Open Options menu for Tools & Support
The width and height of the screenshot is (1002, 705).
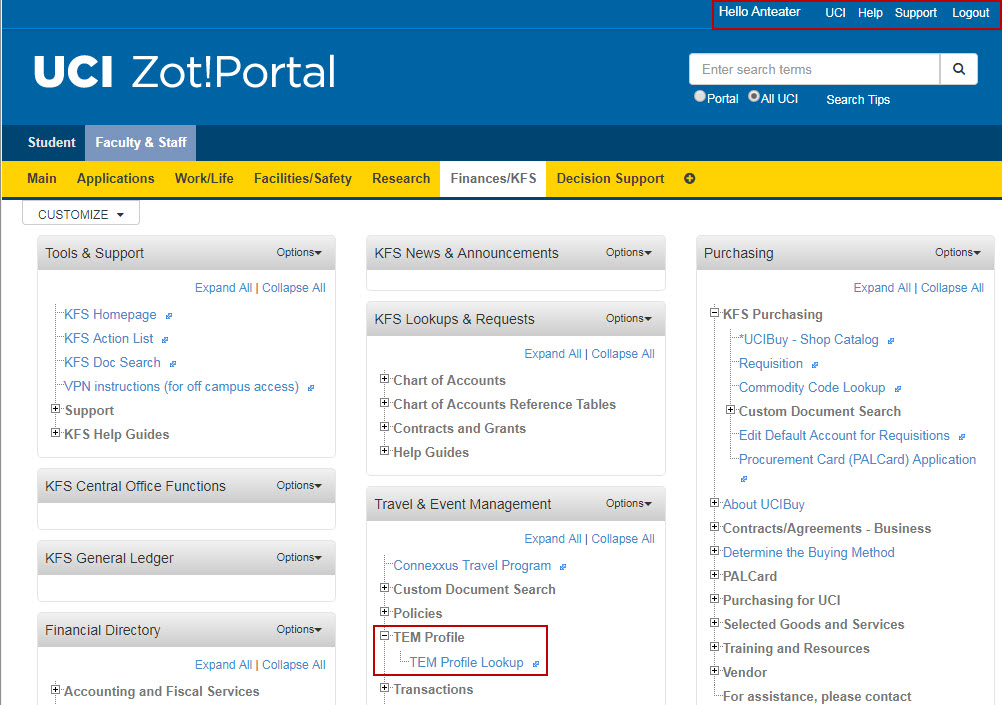coord(299,252)
